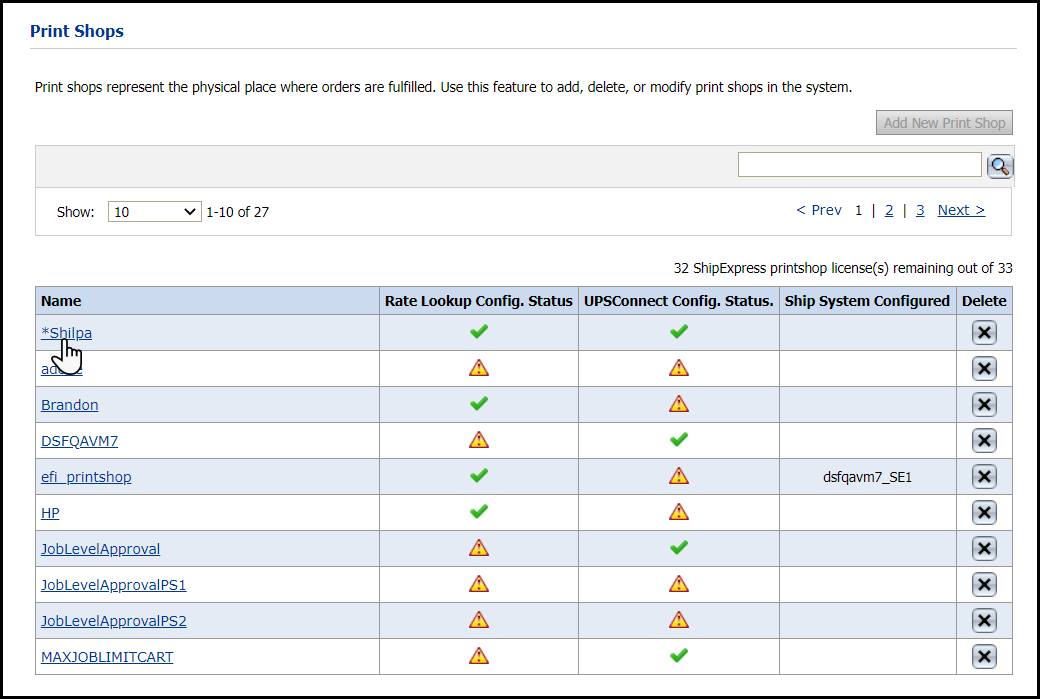Click Brandon's UPSConnect warning icon

(x=679, y=404)
